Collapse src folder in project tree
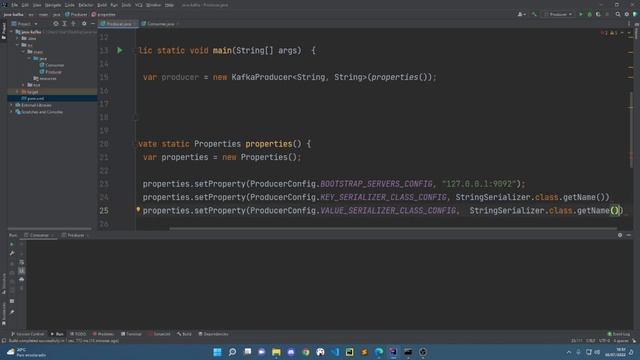 click(18, 45)
